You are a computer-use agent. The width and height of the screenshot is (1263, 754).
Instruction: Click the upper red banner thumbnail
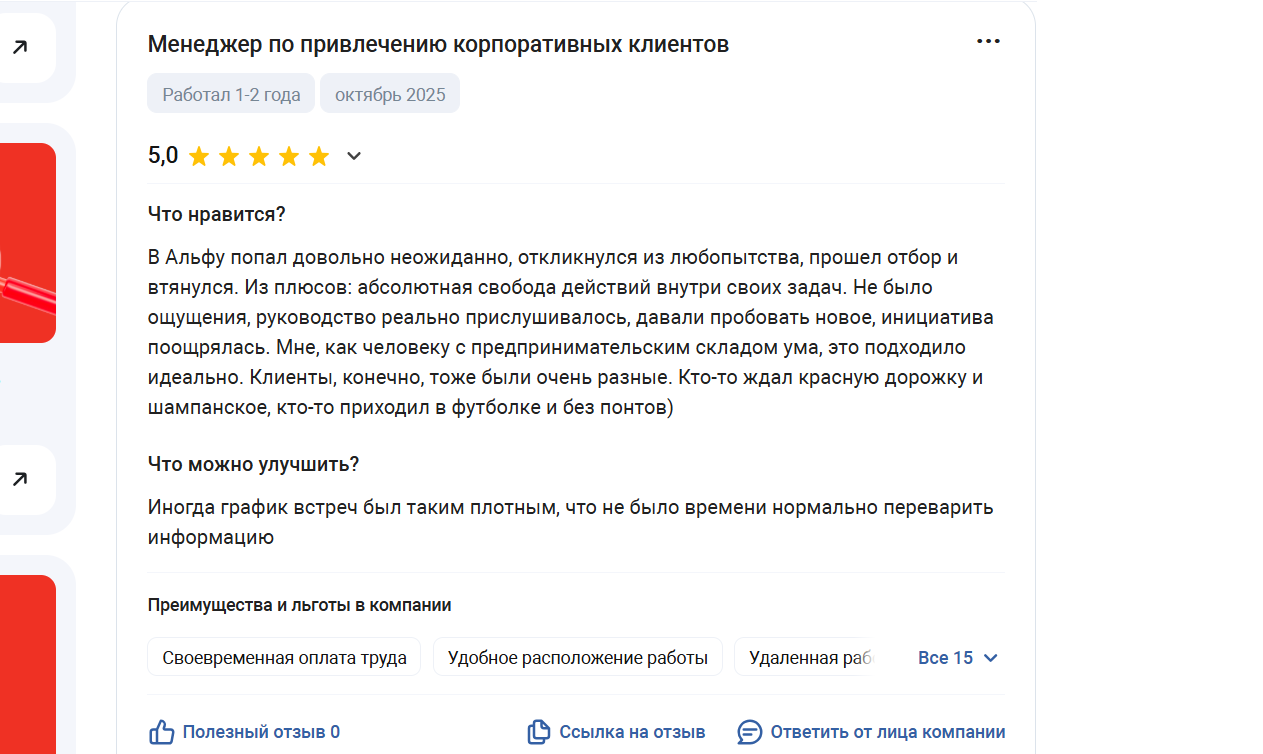click(x=27, y=243)
